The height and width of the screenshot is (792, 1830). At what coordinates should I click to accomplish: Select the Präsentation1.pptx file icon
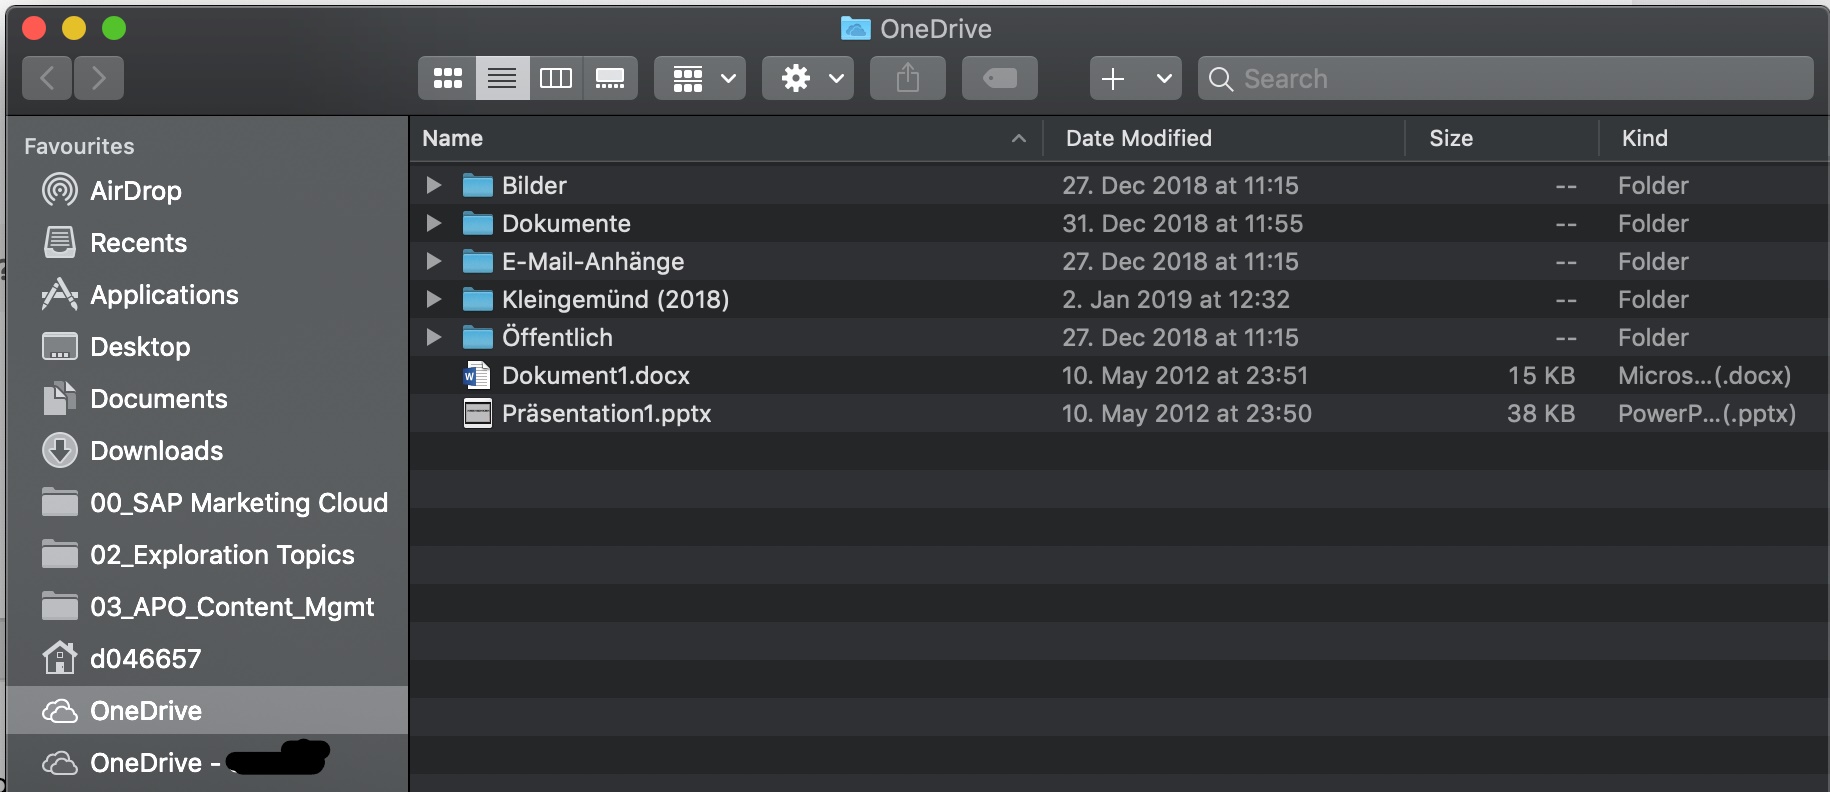(478, 413)
